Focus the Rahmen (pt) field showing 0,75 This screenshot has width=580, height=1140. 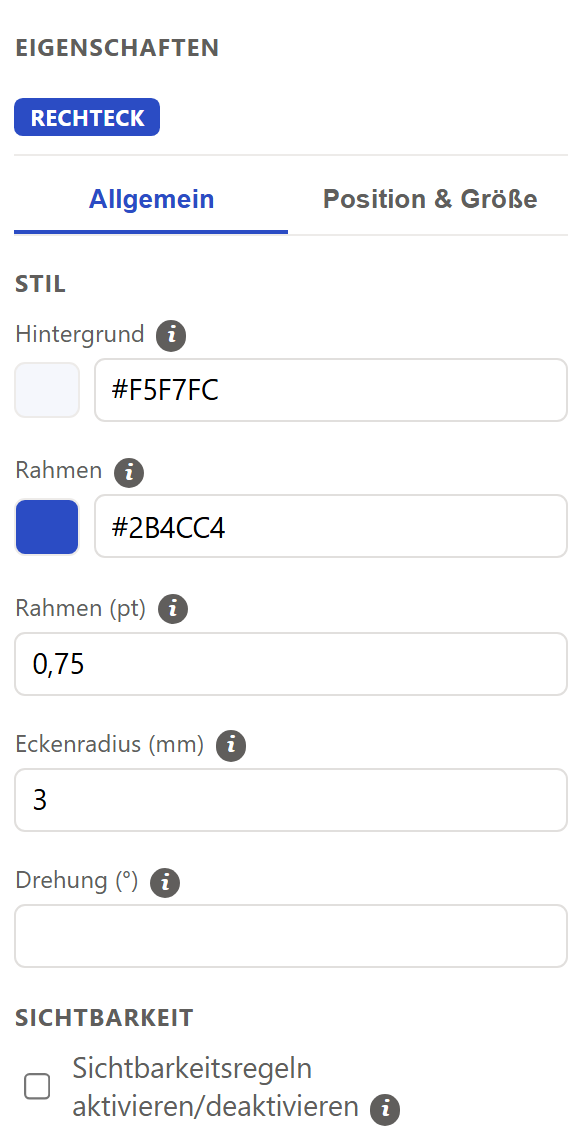point(291,664)
